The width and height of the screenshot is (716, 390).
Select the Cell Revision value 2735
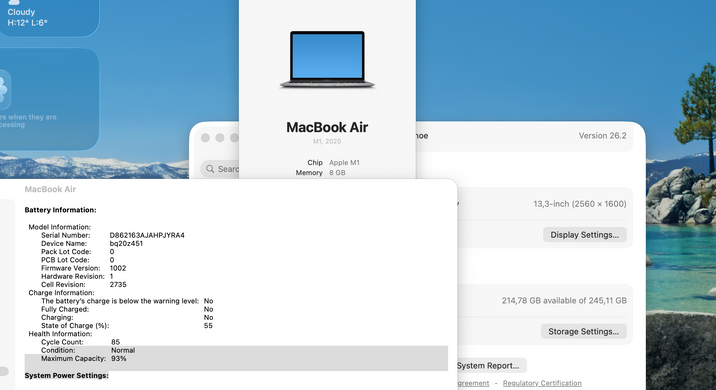118,285
